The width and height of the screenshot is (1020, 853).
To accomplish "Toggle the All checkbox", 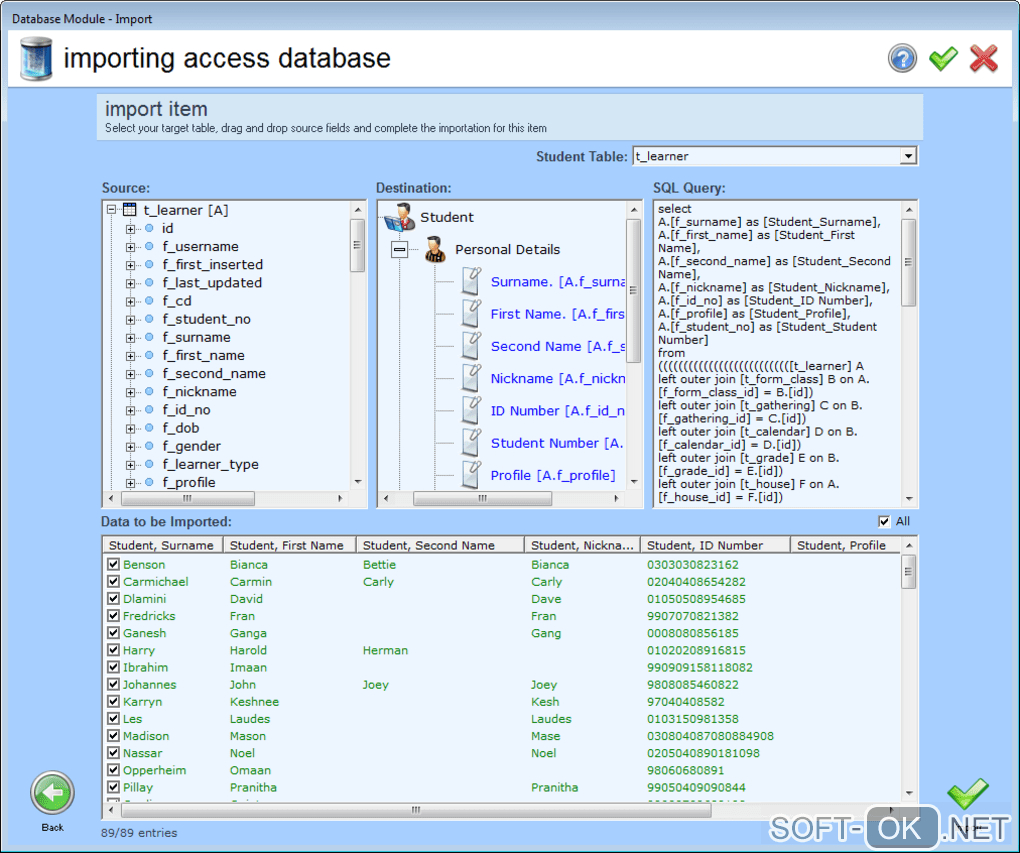I will point(883,521).
